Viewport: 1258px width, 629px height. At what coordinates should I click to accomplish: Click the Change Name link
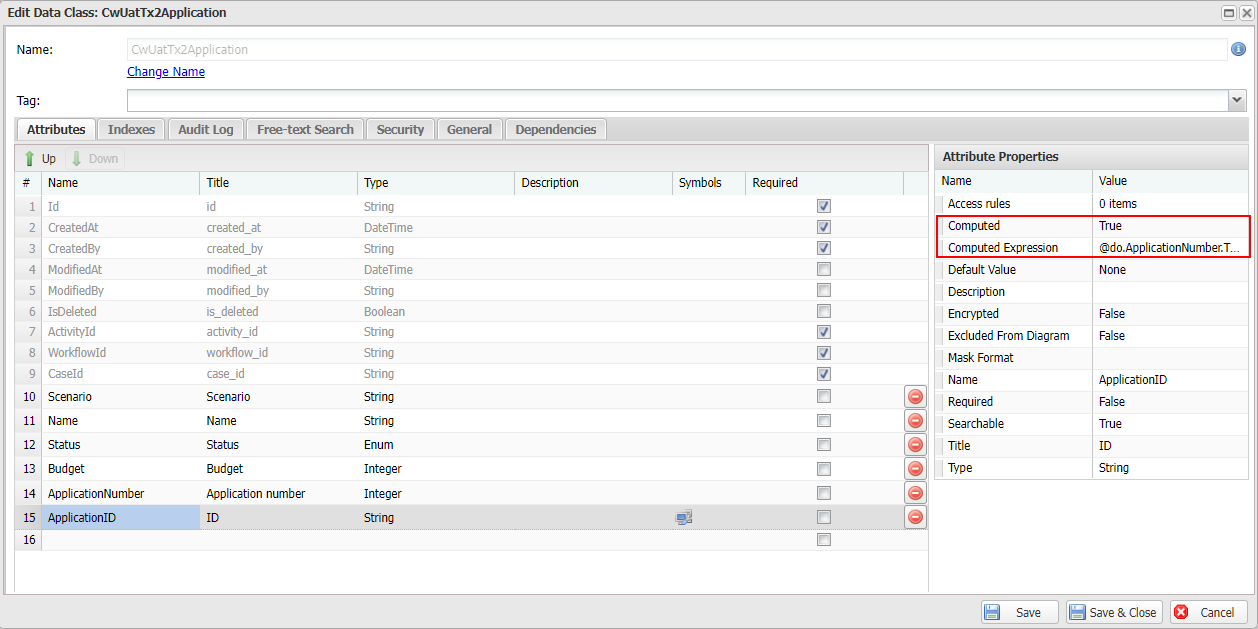(x=166, y=72)
